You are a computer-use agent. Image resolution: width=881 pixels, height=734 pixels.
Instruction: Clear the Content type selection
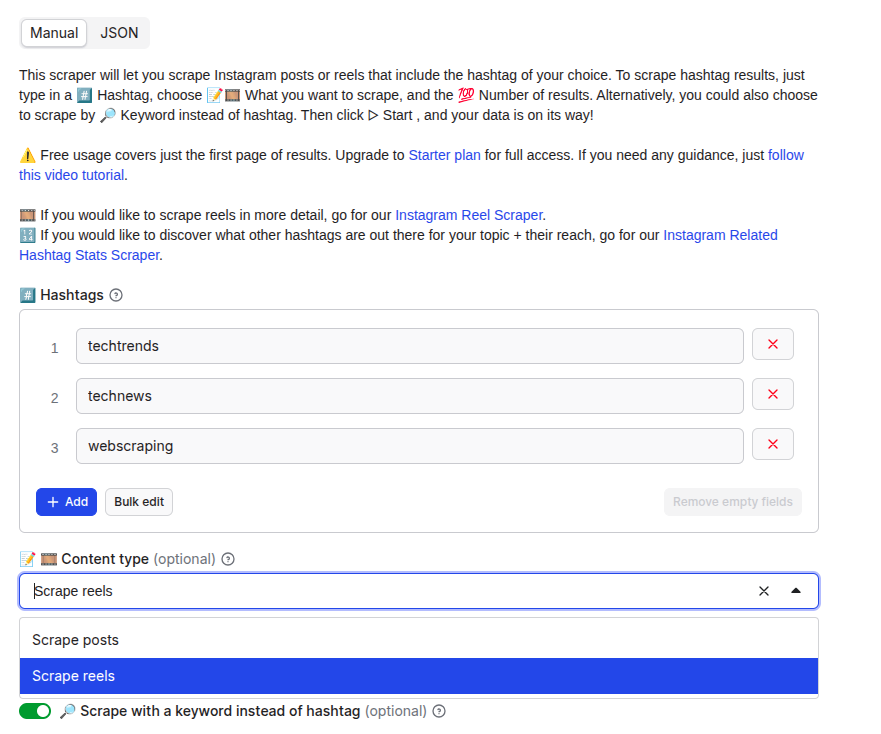[x=764, y=591]
